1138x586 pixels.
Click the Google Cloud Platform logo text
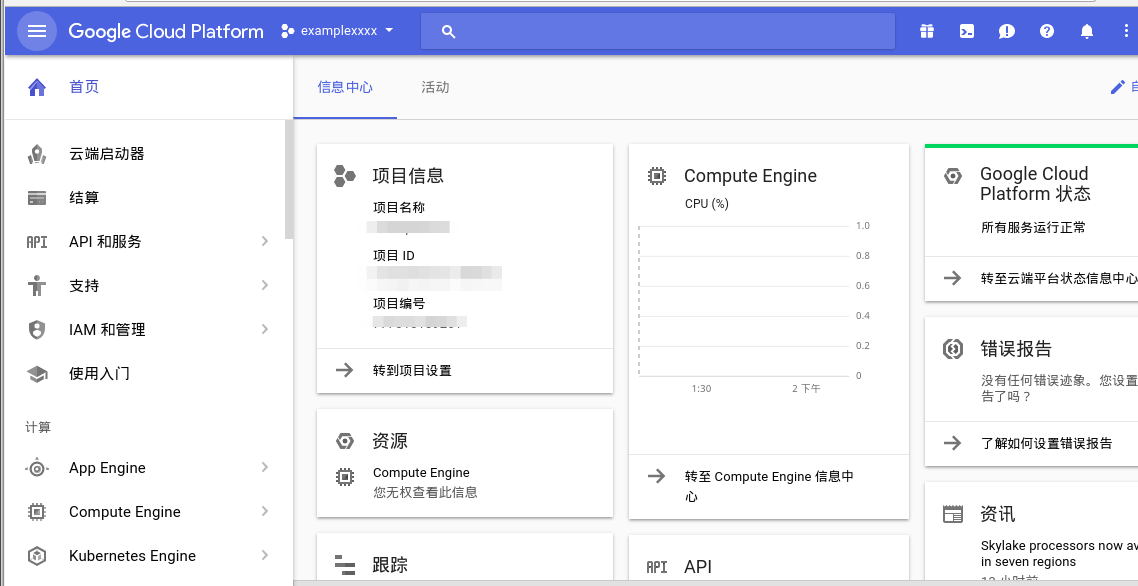[x=166, y=31]
